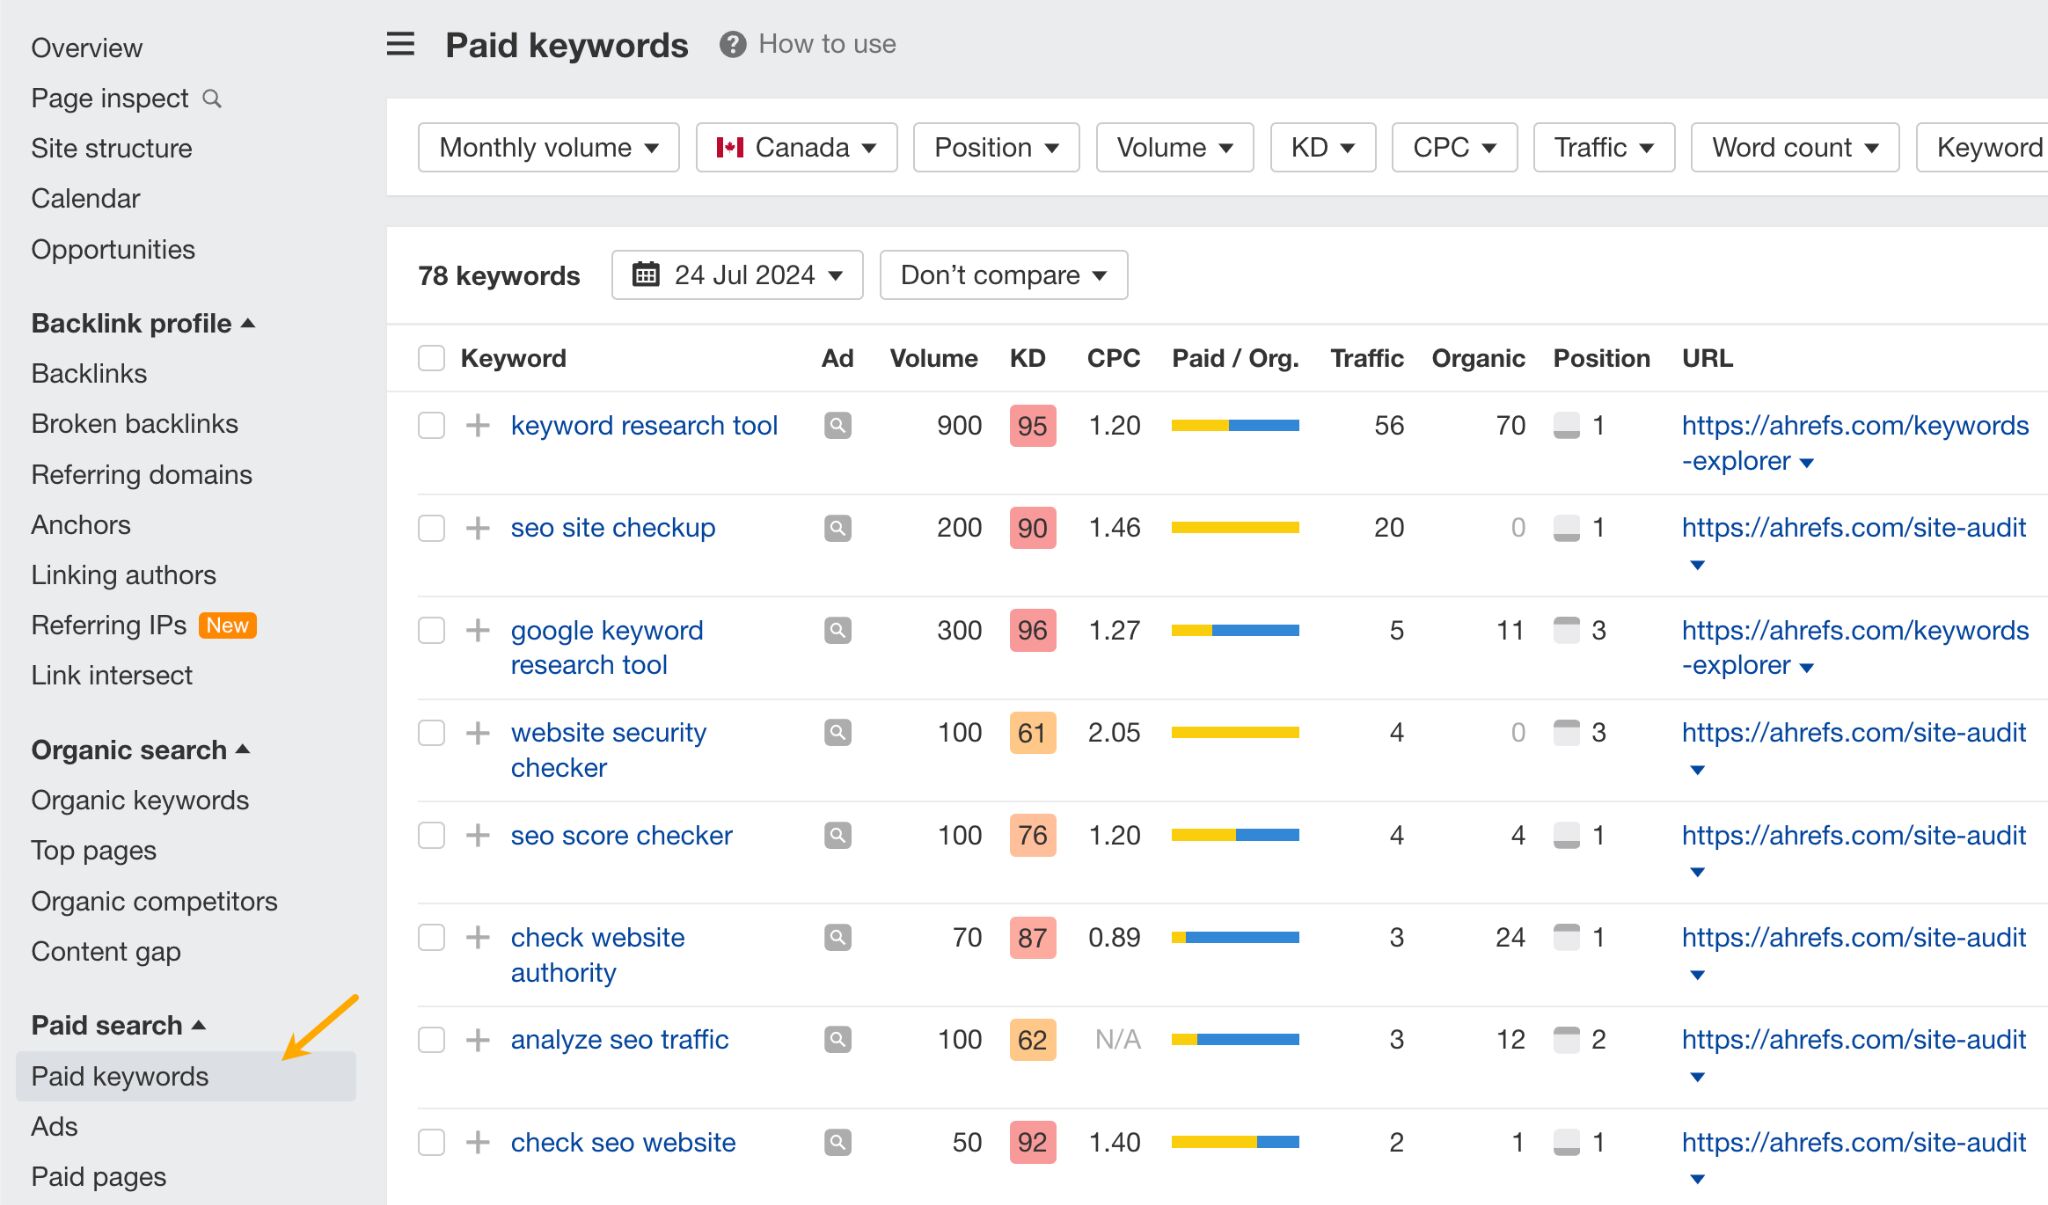Click the Paid/Org ratio bar for website security checker
2048x1205 pixels.
pyautogui.click(x=1235, y=732)
